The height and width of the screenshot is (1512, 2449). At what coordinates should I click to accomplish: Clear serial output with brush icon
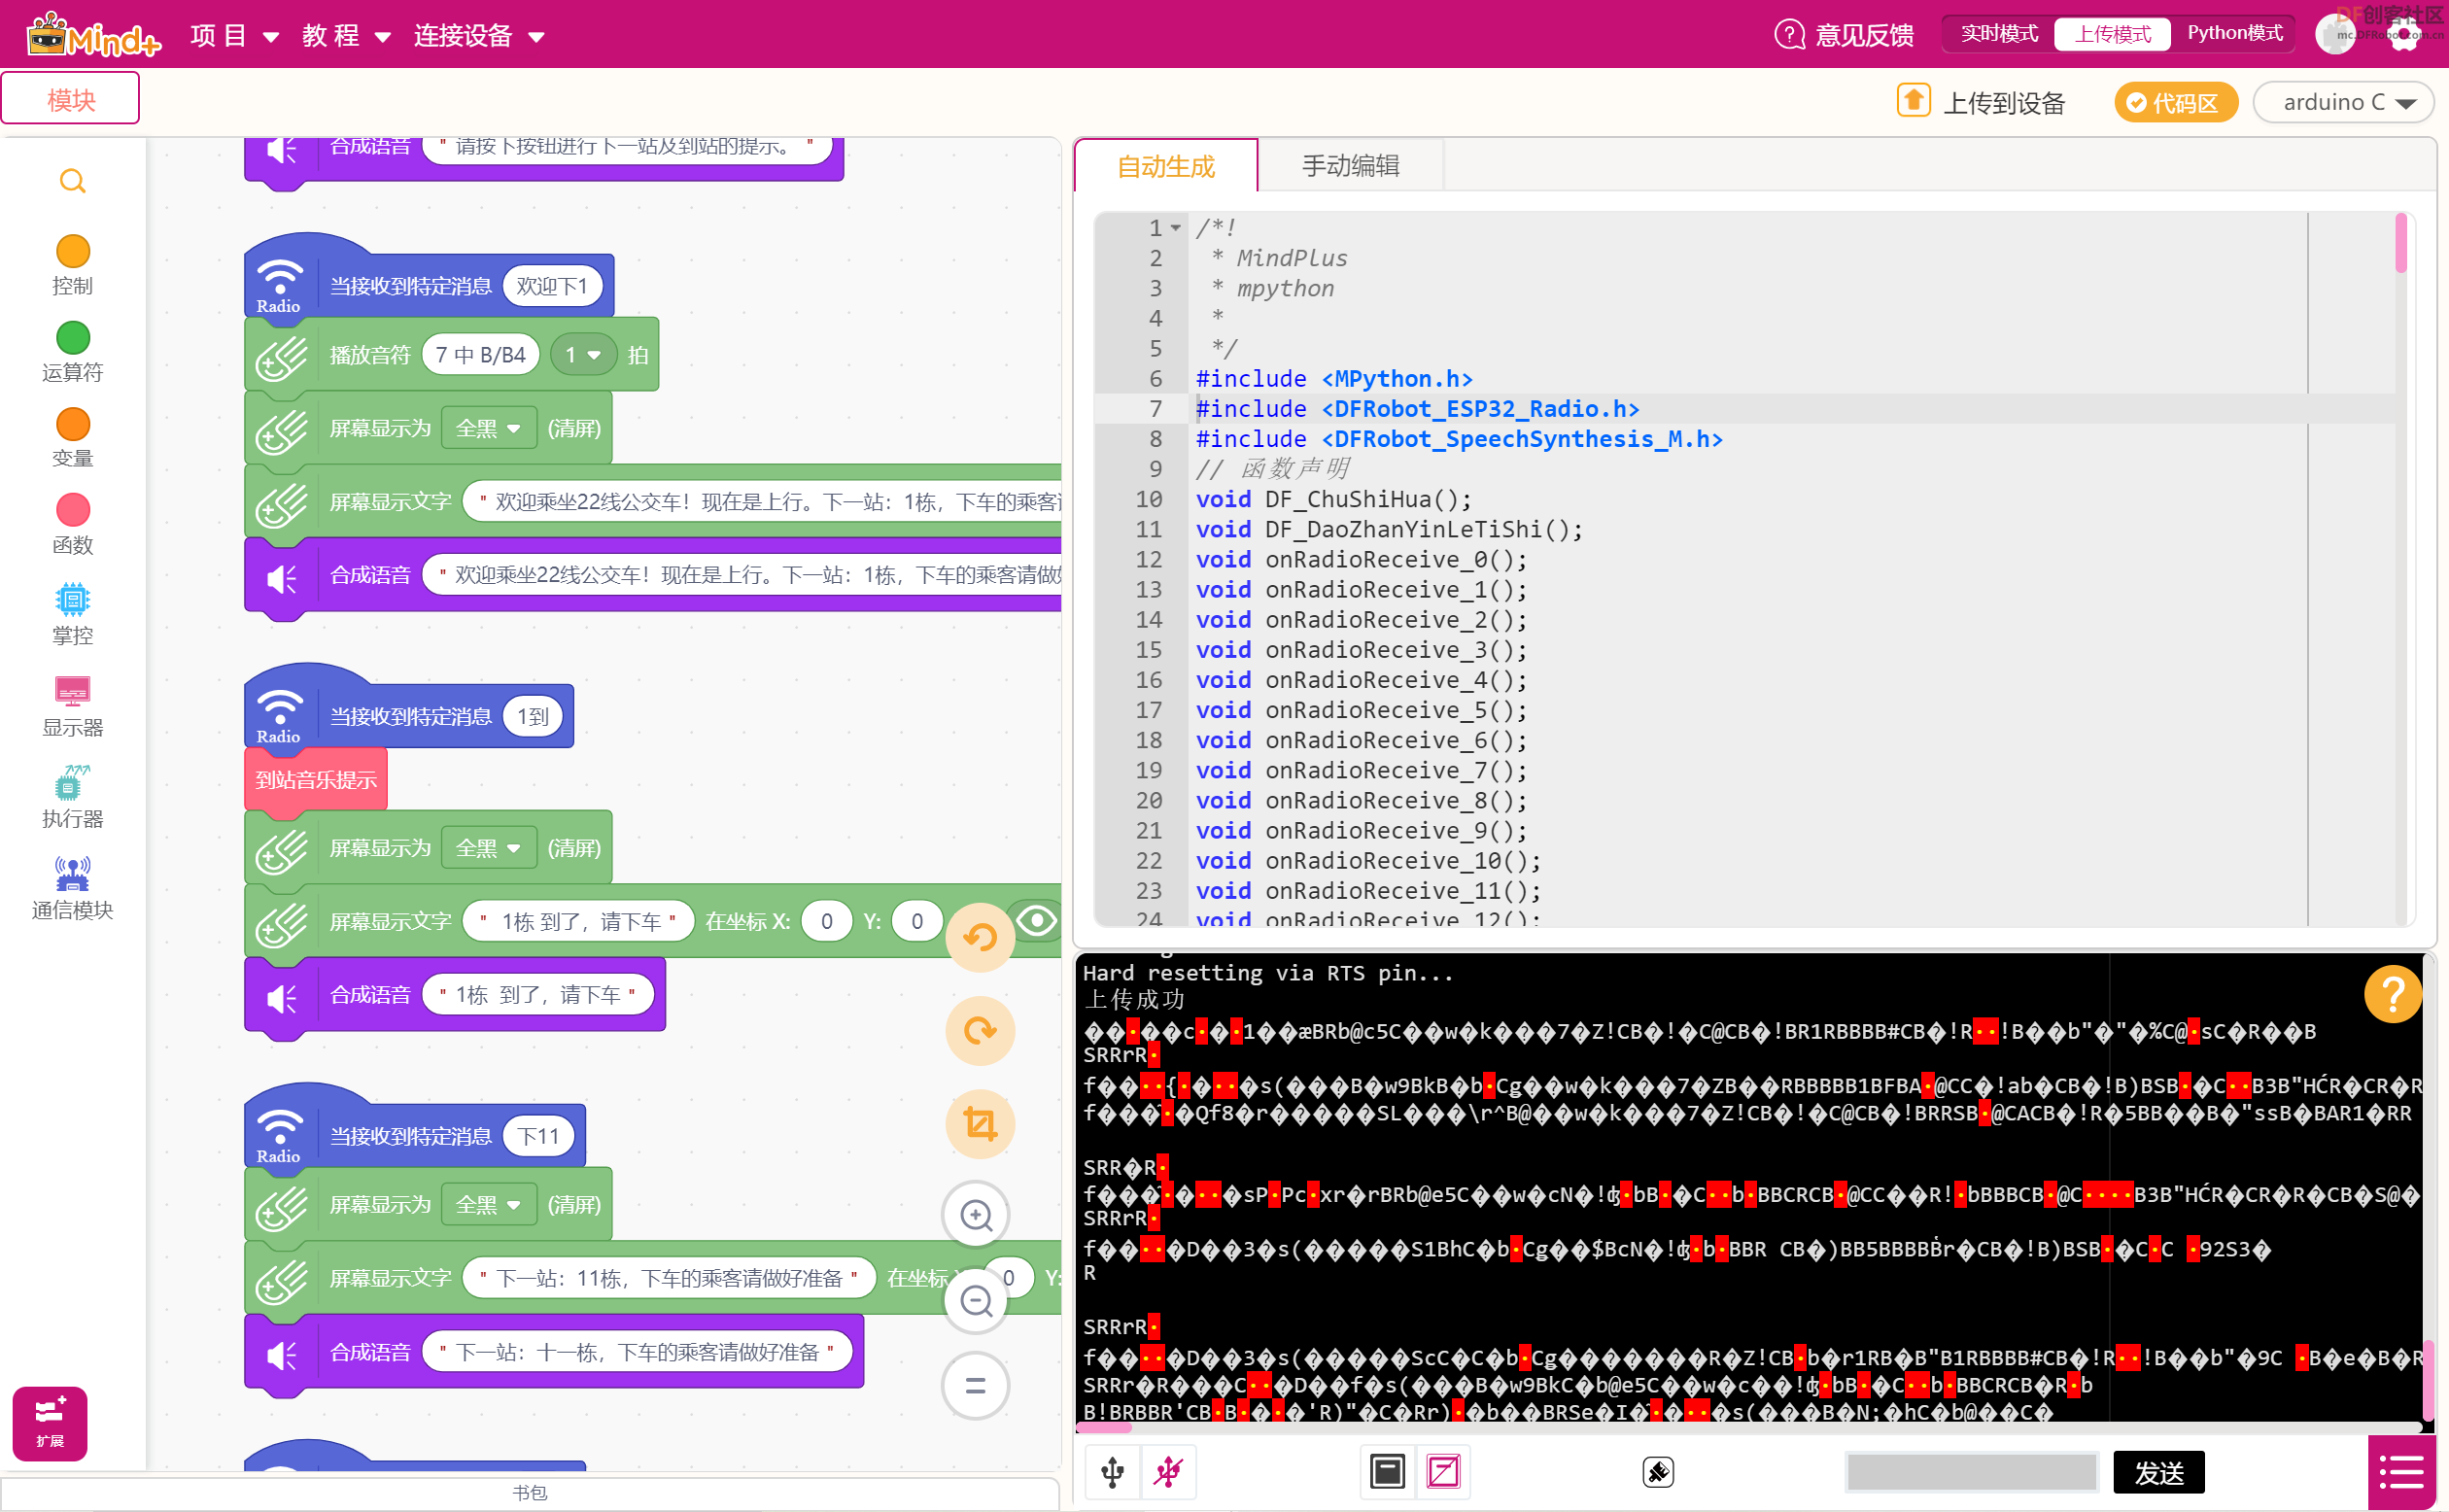(x=1658, y=1471)
